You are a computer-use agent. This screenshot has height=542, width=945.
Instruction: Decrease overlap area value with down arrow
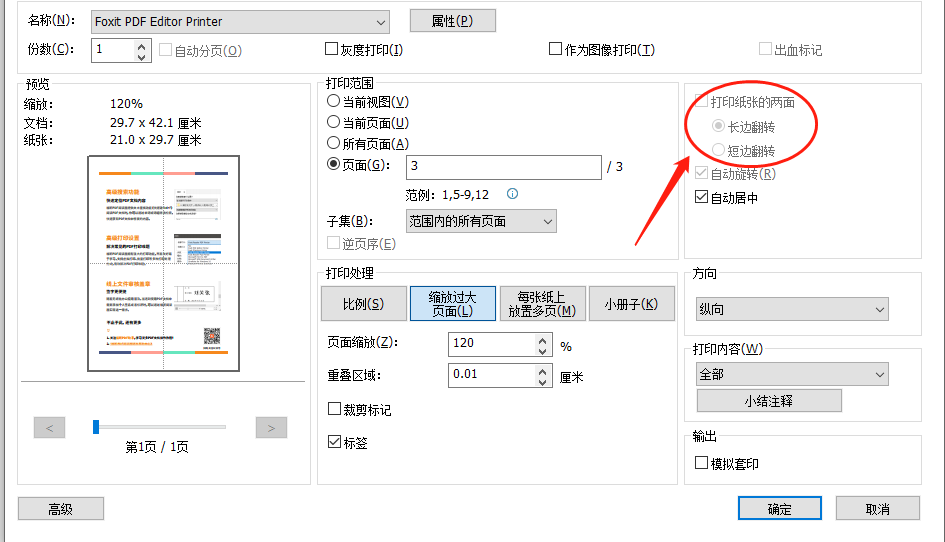point(542,382)
